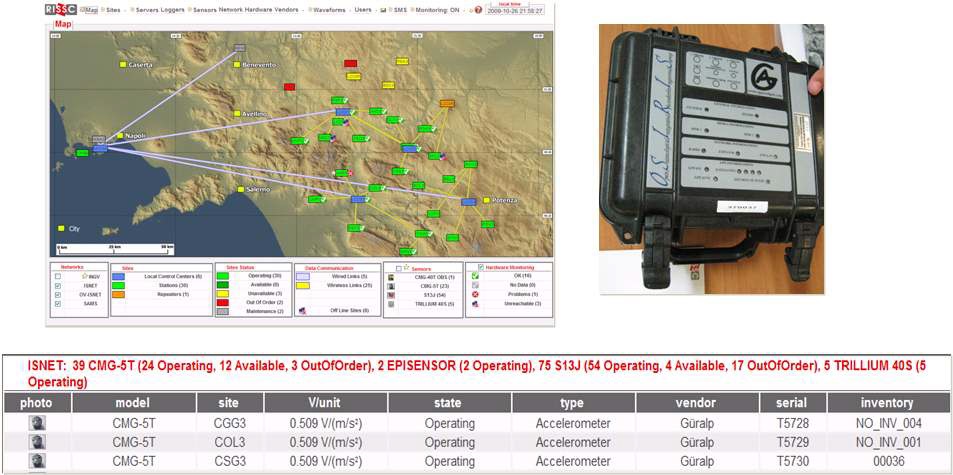Viewport: 953px width, 475px height.
Task: Open photo thumbnail for CGG3 row
Action: pos(35,423)
